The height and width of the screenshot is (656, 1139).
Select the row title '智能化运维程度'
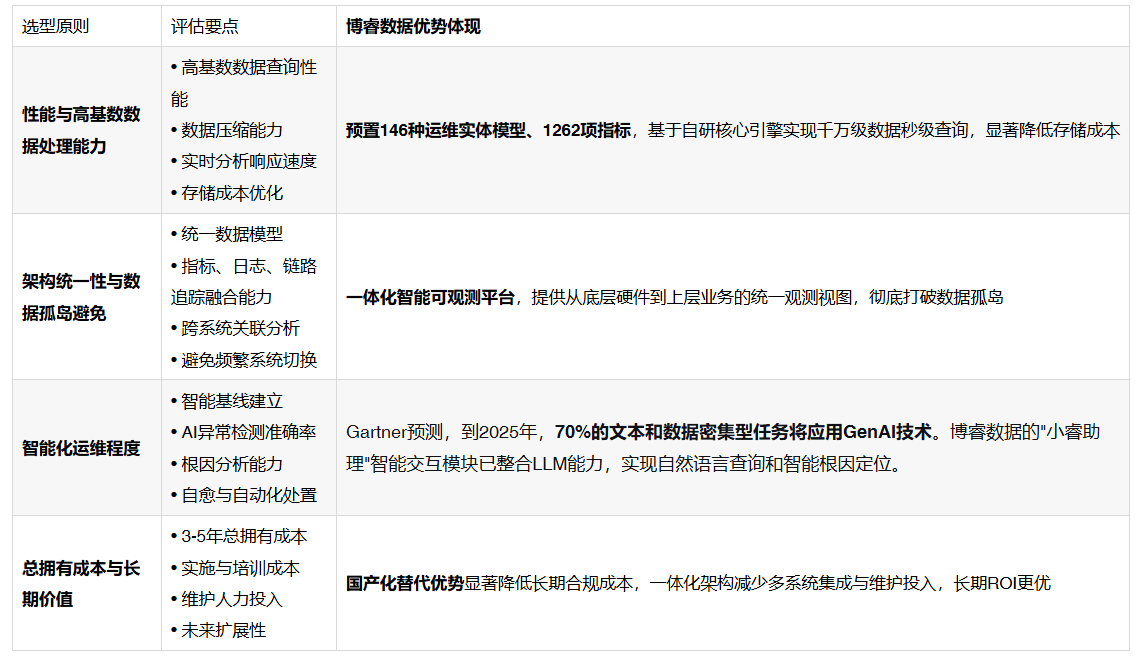pyautogui.click(x=81, y=448)
